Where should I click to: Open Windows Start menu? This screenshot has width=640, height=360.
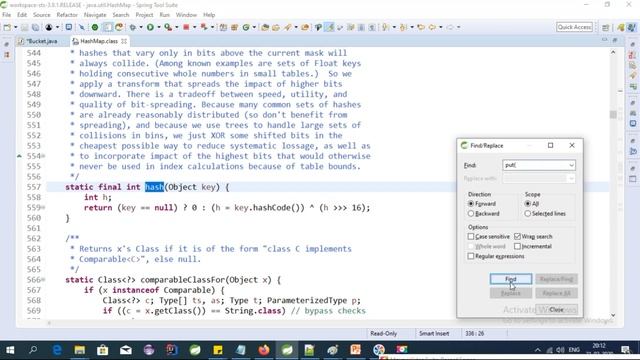[x=10, y=350]
